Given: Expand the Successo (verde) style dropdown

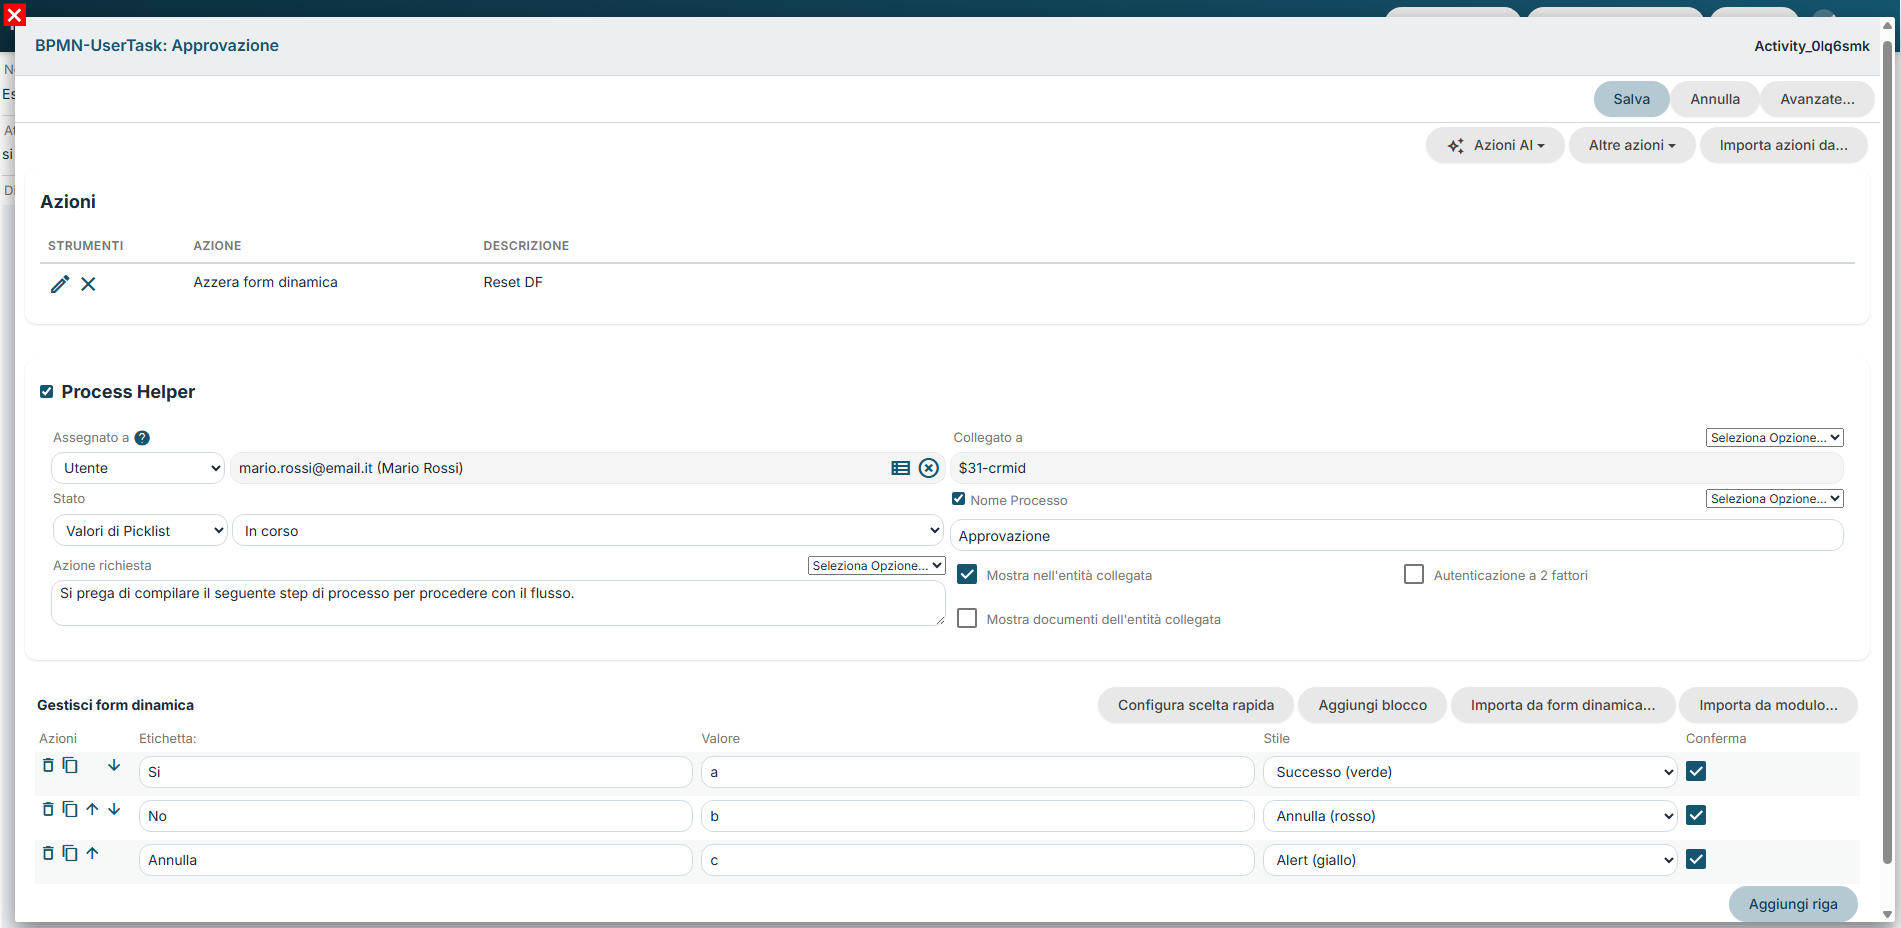Looking at the screenshot, I should pyautogui.click(x=1469, y=772).
